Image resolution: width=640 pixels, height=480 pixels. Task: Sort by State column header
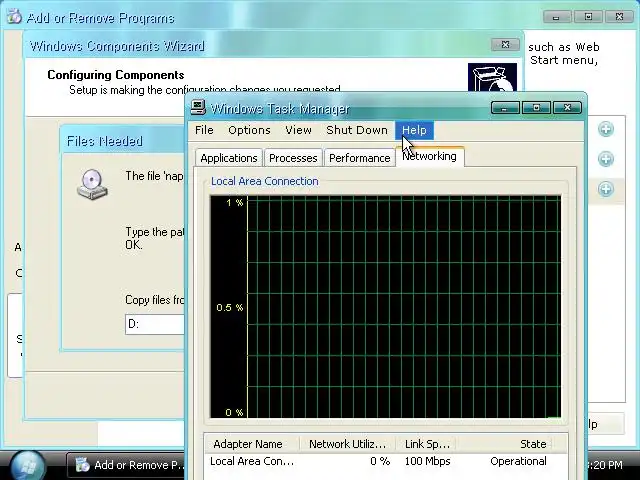pyautogui.click(x=505, y=444)
